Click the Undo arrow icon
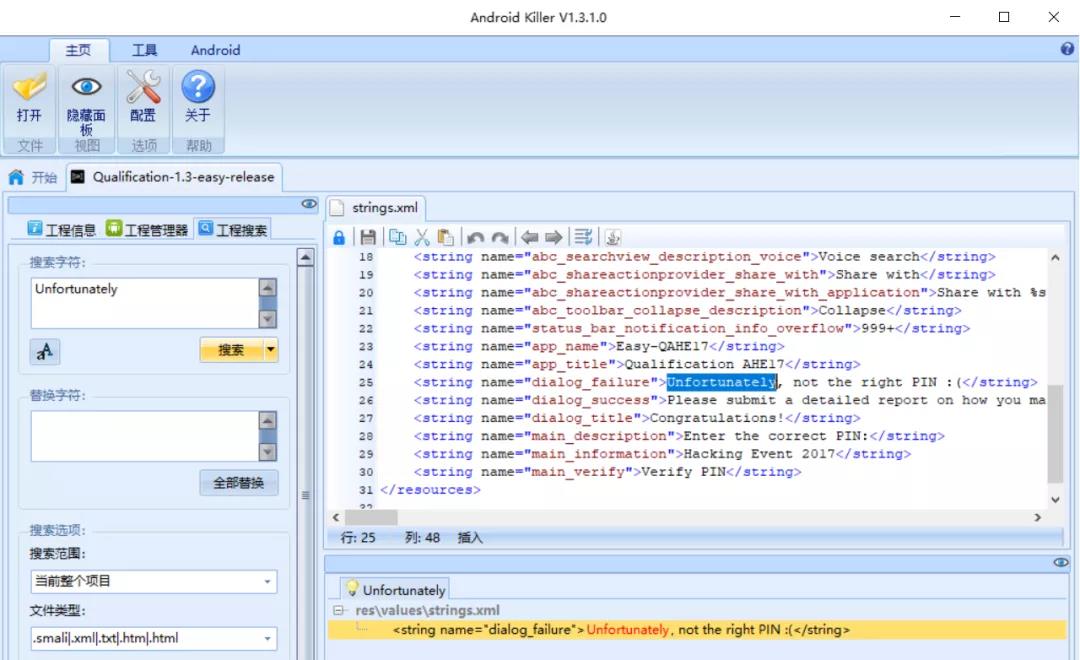1080x660 pixels. click(x=475, y=238)
